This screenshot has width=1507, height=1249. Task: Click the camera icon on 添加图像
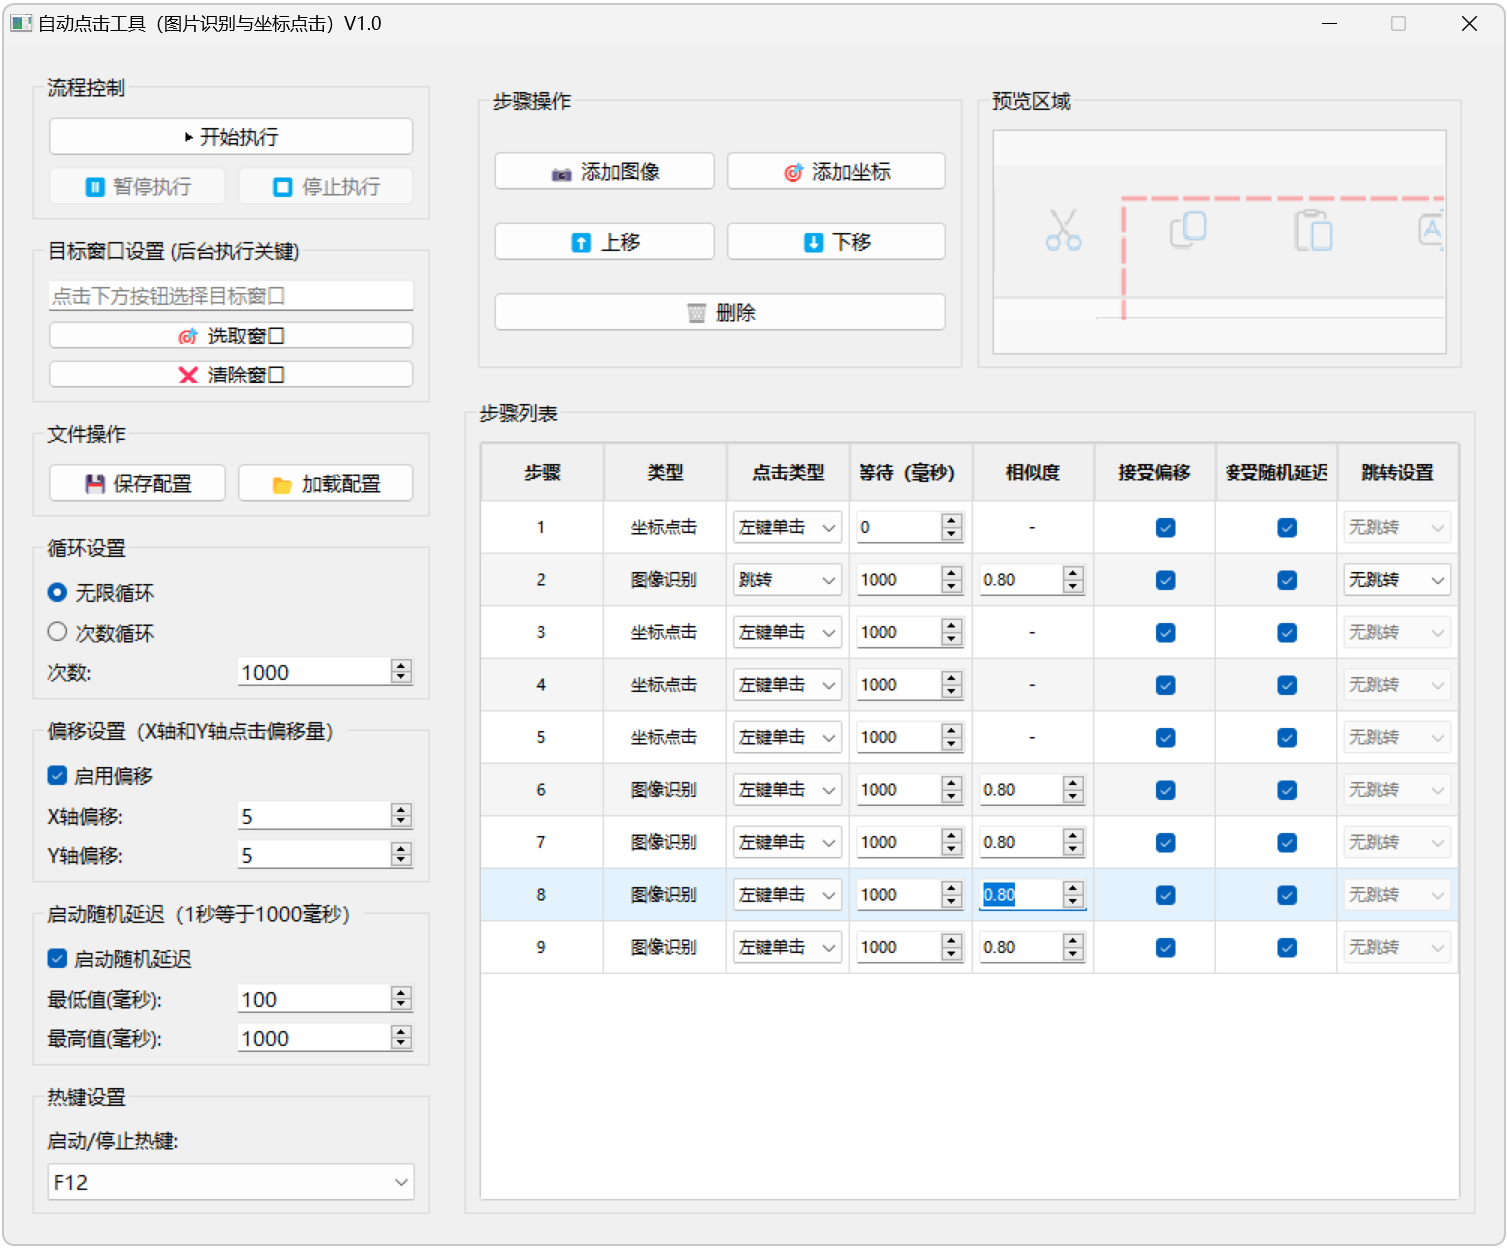click(x=562, y=174)
